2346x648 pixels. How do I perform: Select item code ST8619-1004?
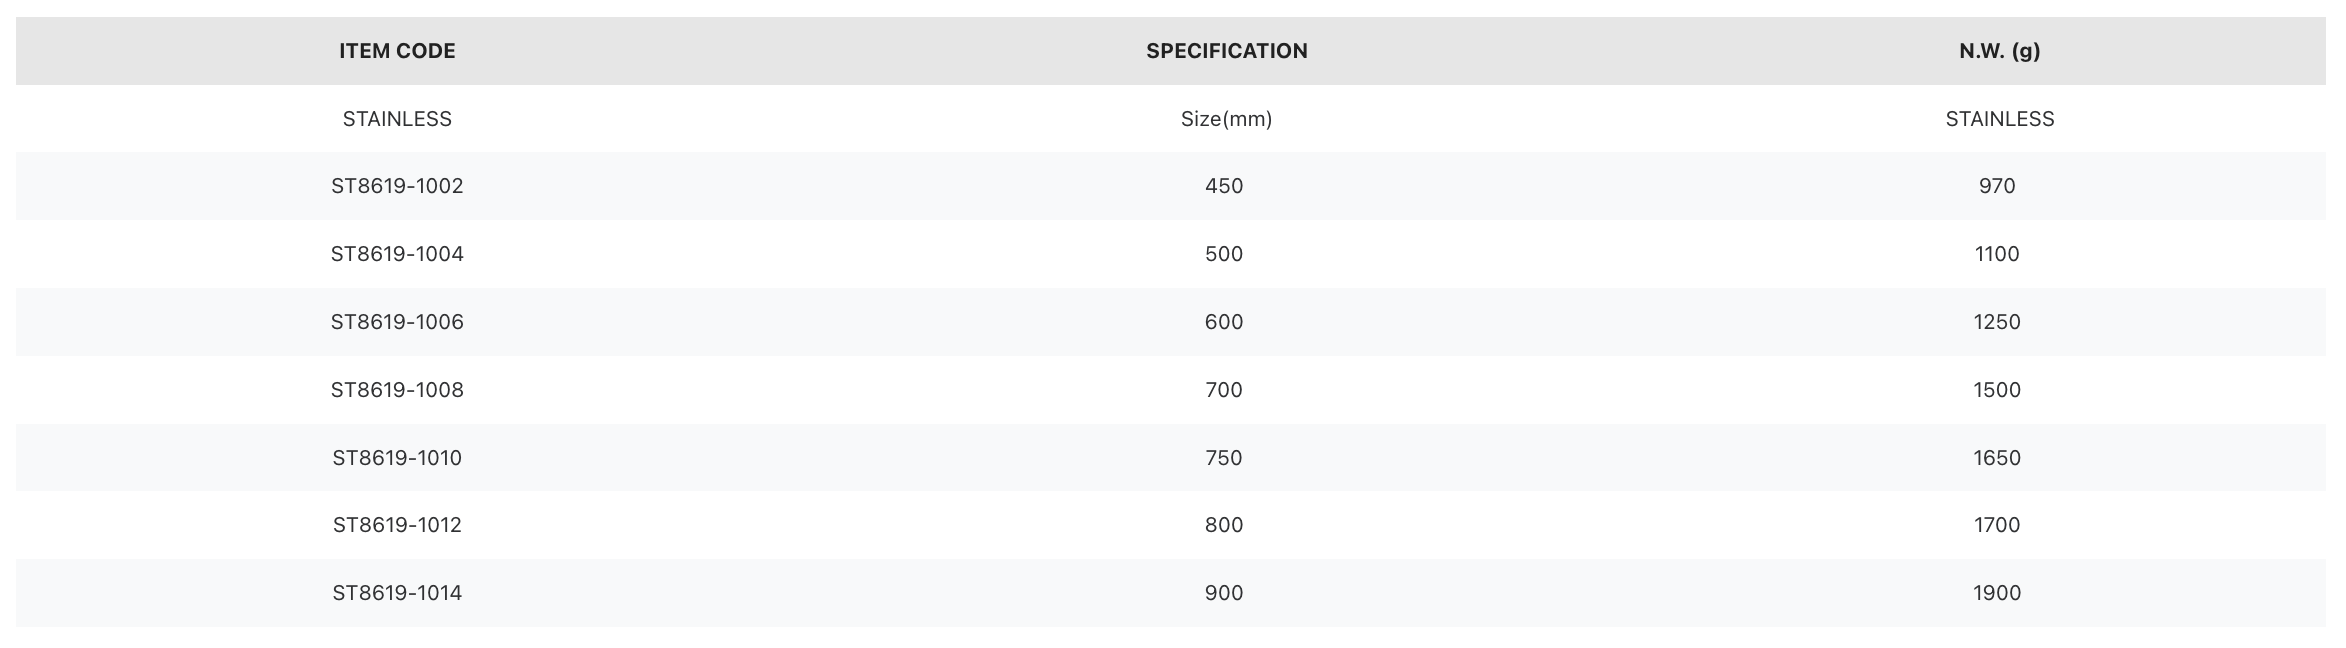tap(397, 254)
